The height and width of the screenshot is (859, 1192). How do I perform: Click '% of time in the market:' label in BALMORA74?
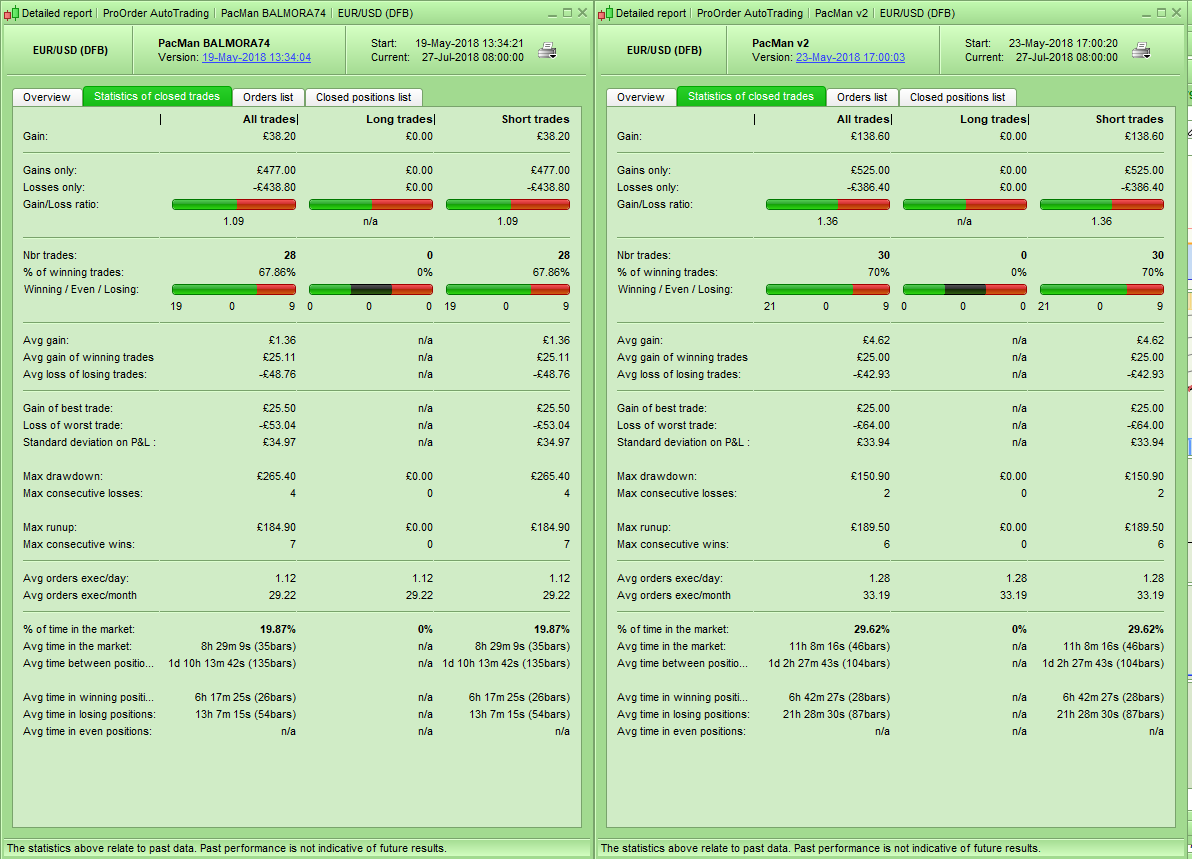point(79,629)
